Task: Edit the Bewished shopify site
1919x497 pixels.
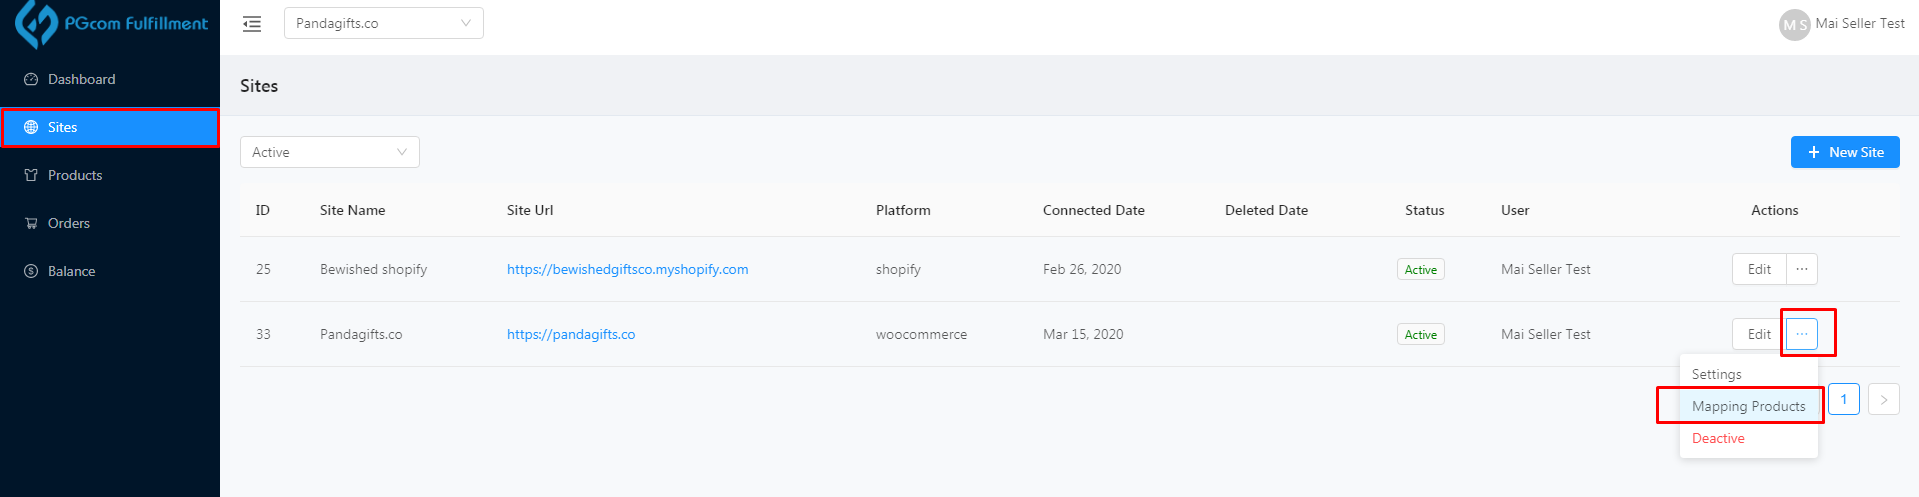Action: tap(1758, 269)
